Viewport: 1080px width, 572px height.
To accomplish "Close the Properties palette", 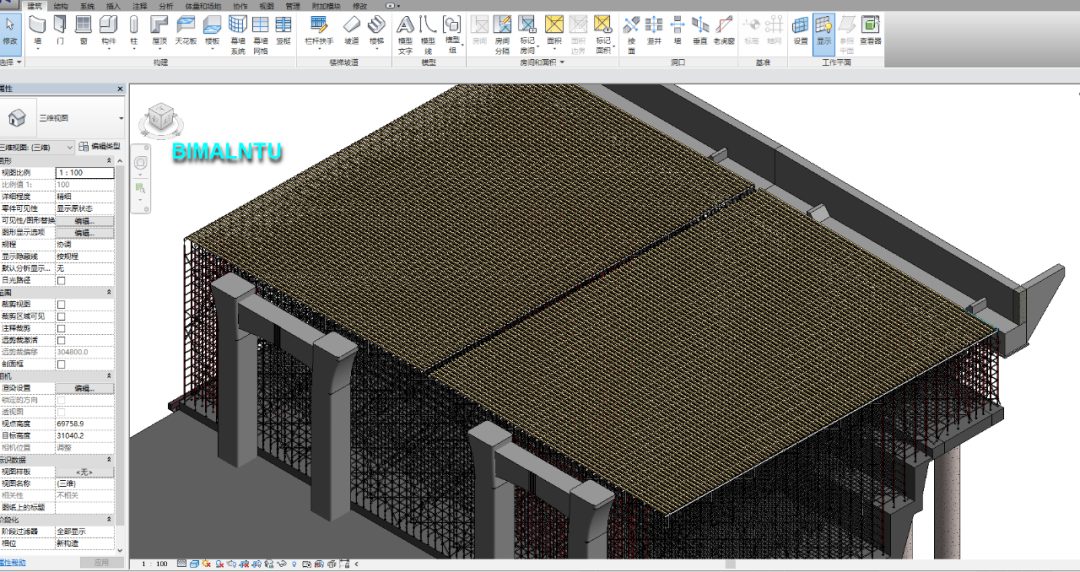I will [120, 89].
